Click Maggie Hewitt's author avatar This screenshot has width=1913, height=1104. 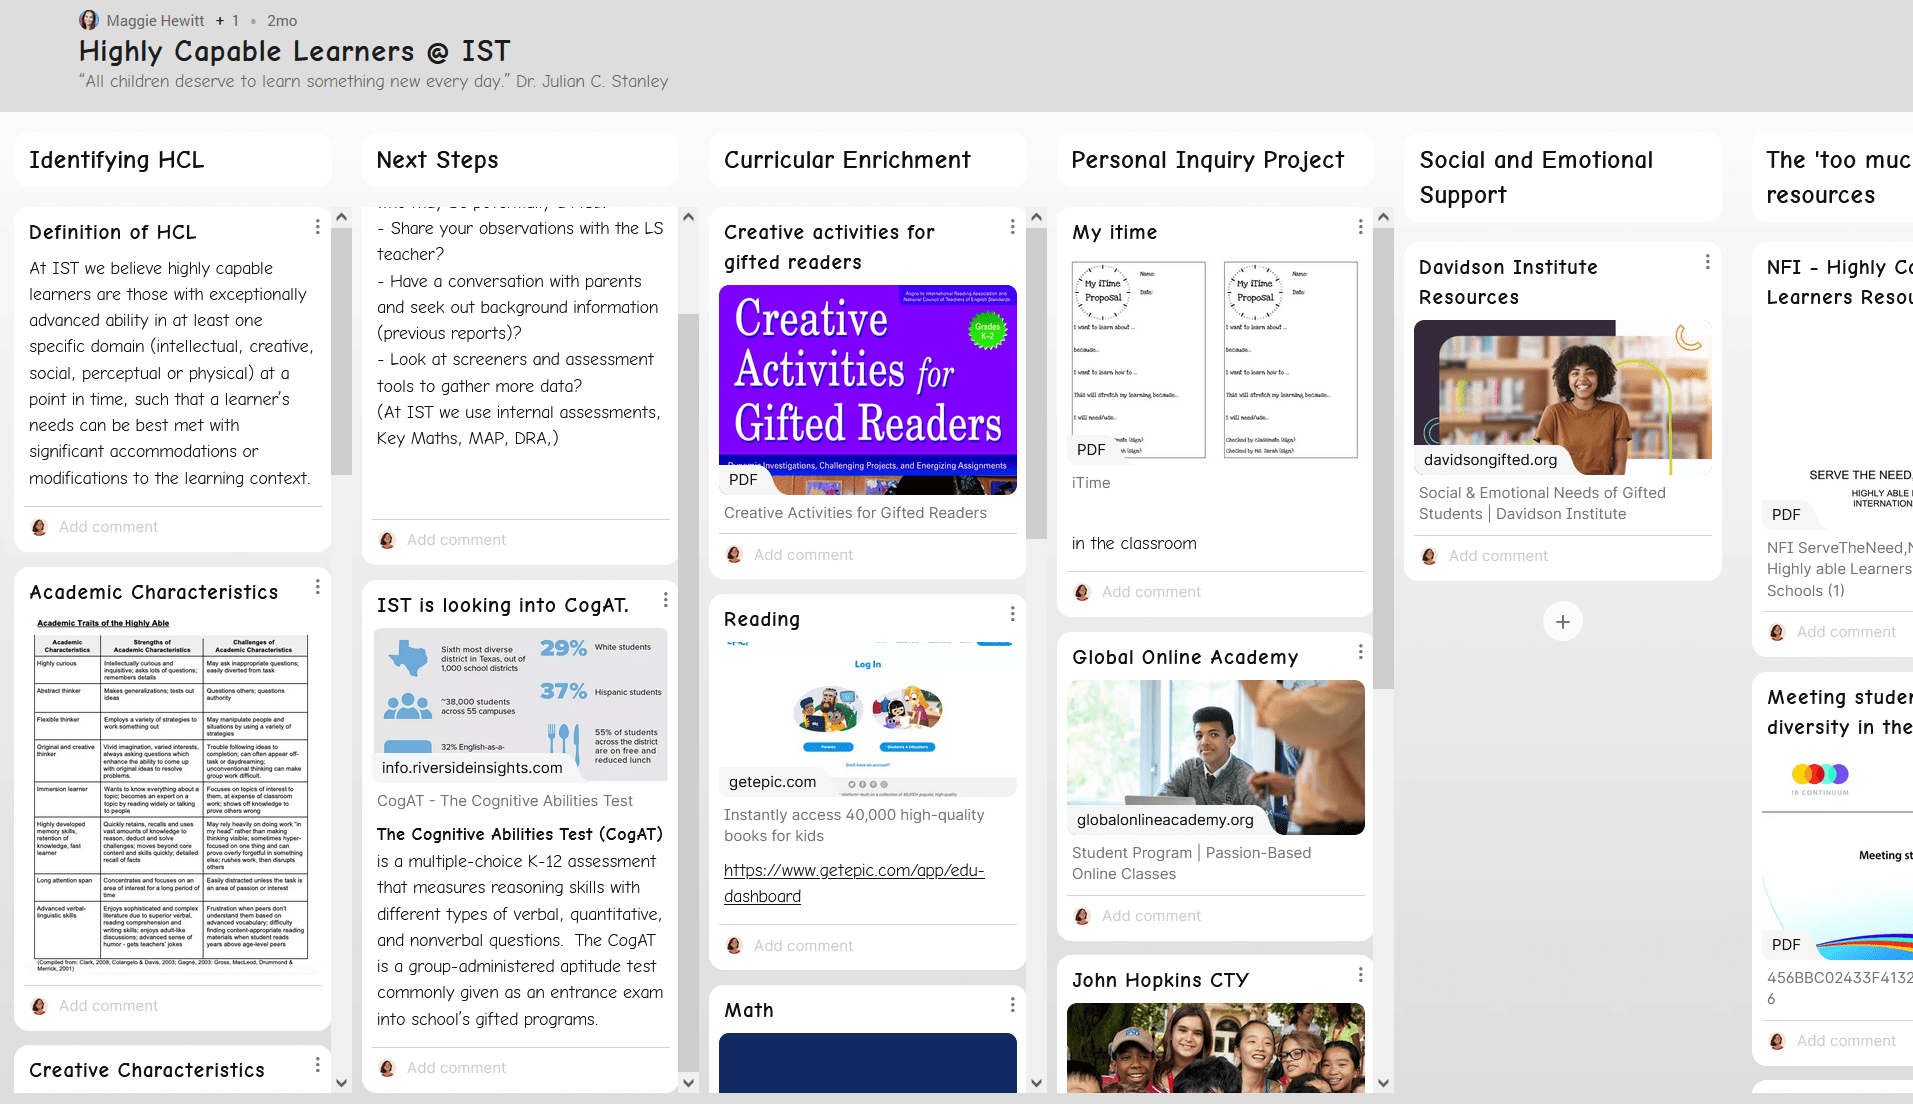[x=89, y=20]
